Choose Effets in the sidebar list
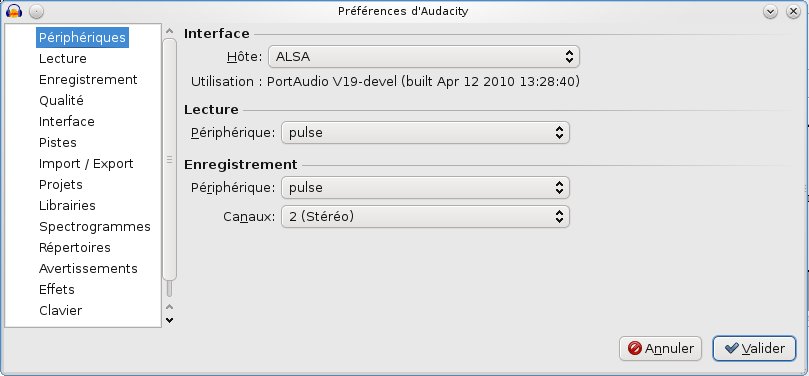Image resolution: width=809 pixels, height=376 pixels. pyautogui.click(x=57, y=289)
